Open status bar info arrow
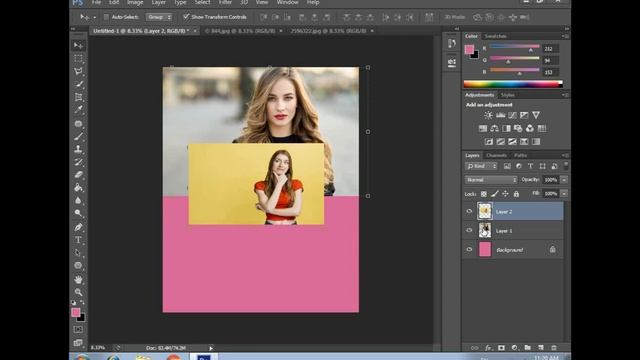 click(211, 348)
